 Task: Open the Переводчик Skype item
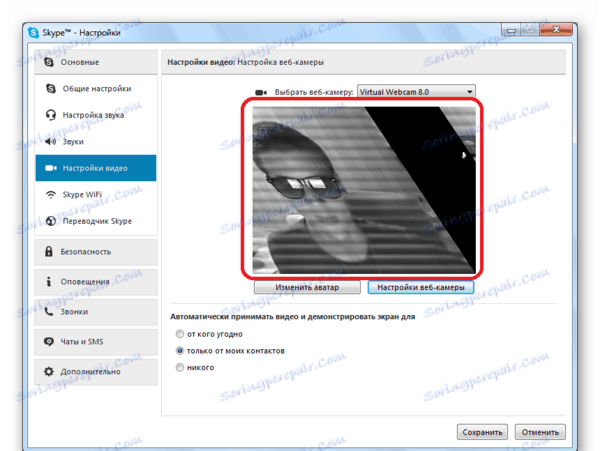(x=96, y=221)
